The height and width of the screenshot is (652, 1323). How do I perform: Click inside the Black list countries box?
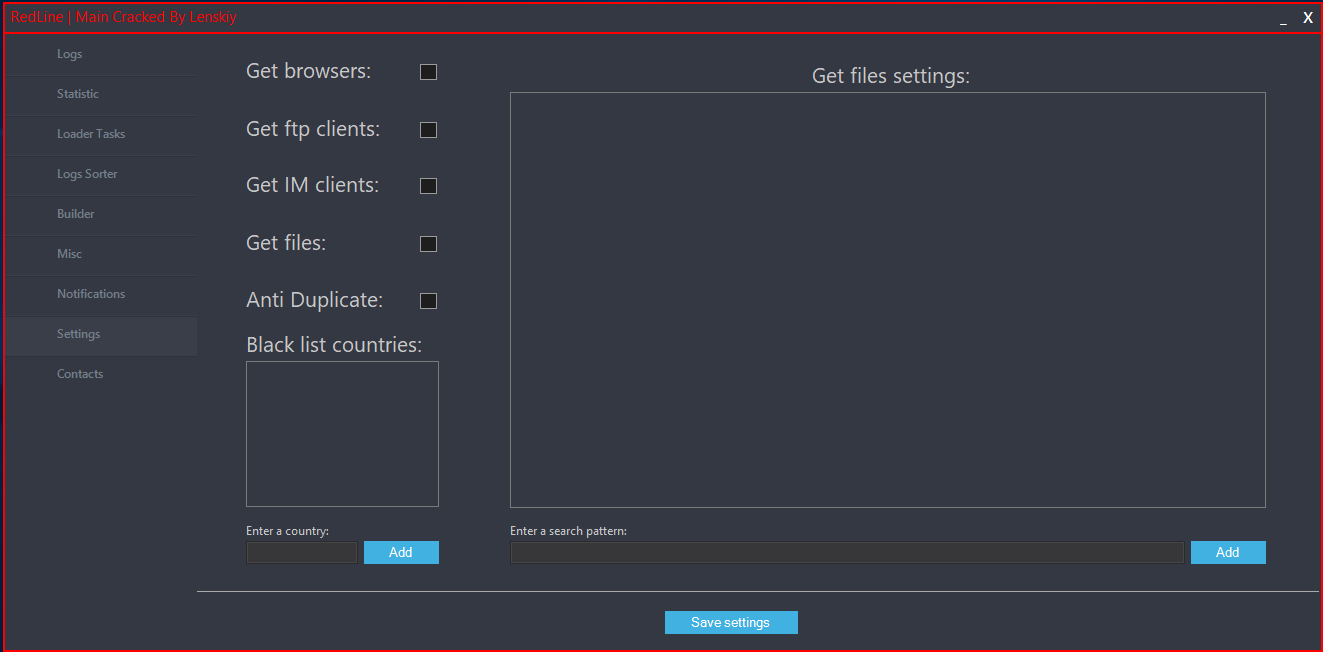pos(342,434)
